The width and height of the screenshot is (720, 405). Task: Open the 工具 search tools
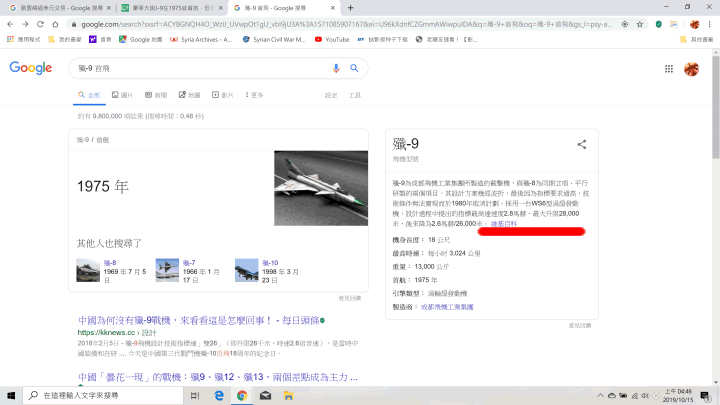tap(354, 95)
